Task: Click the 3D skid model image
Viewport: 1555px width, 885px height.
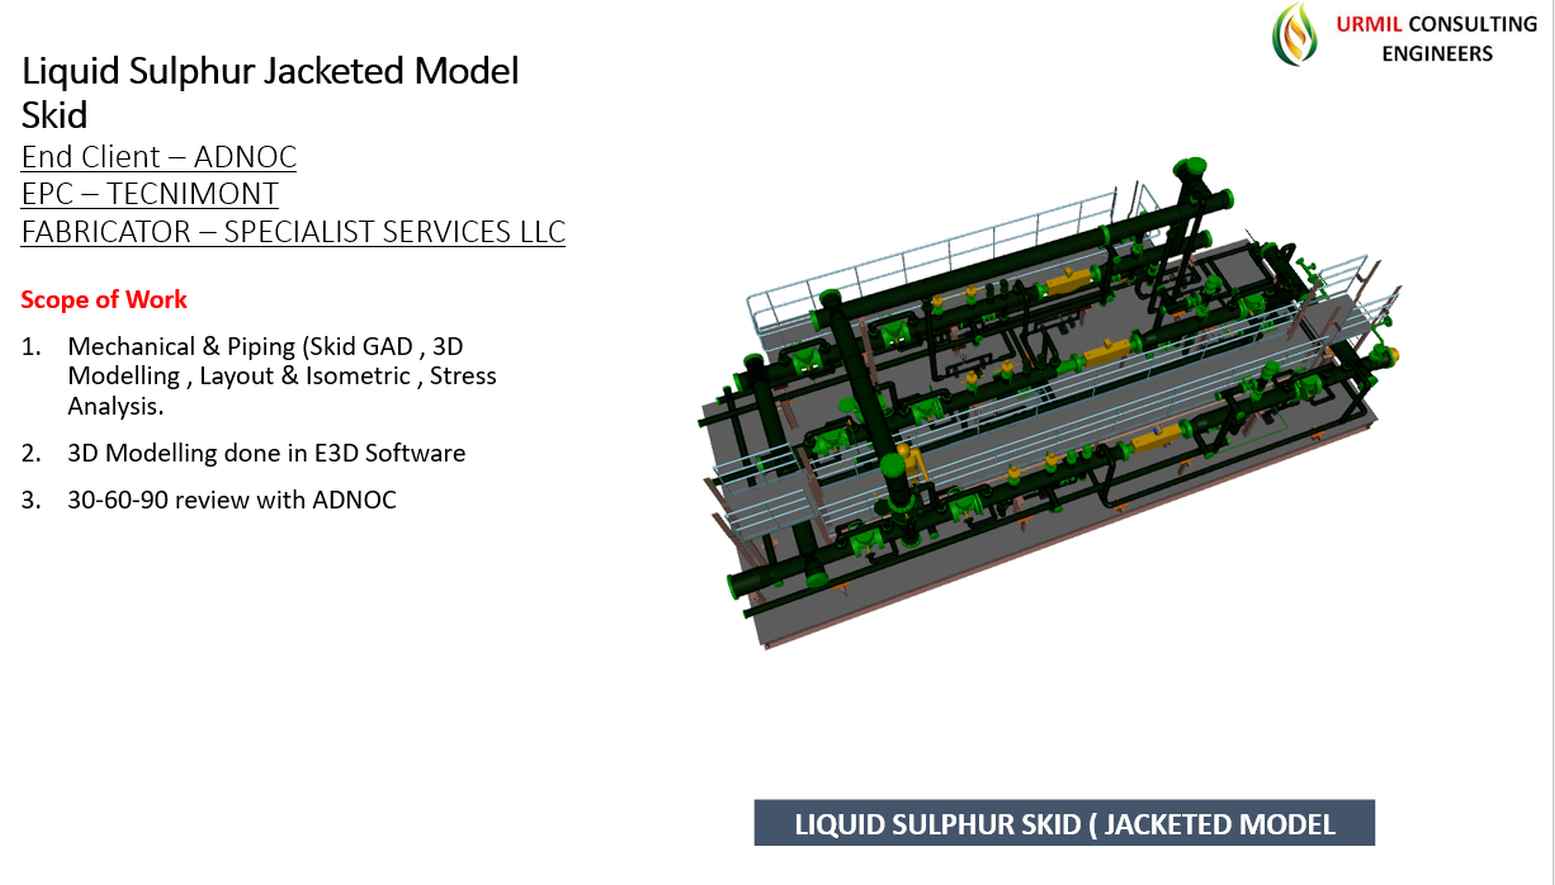Action: pyautogui.click(x=1050, y=400)
